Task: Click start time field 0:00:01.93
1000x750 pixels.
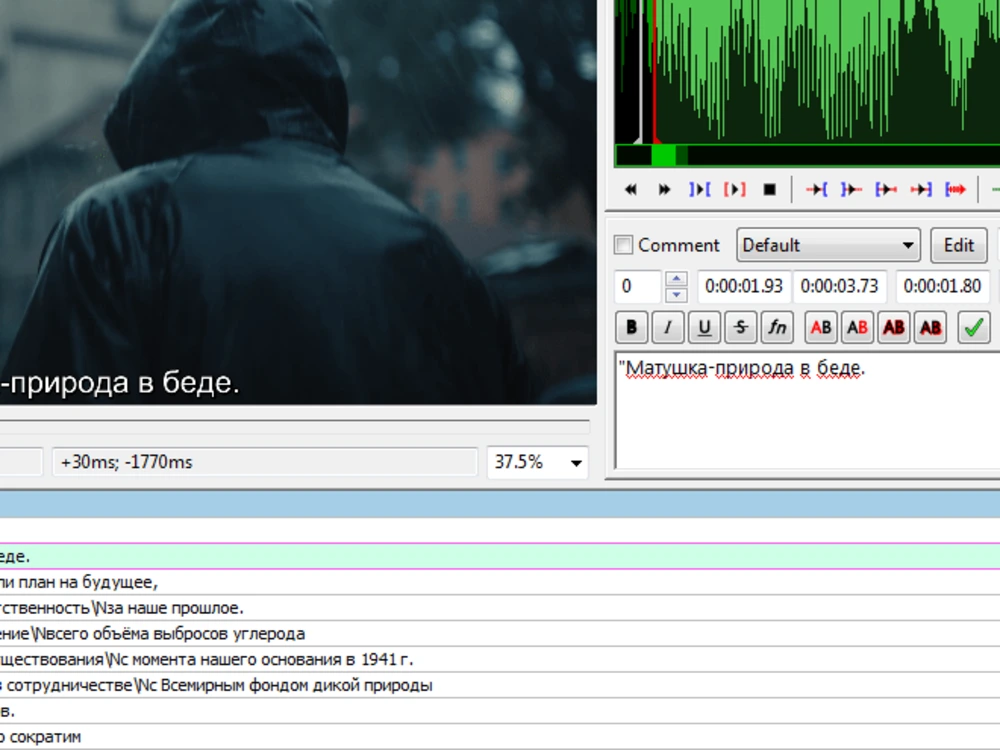Action: pyautogui.click(x=744, y=286)
